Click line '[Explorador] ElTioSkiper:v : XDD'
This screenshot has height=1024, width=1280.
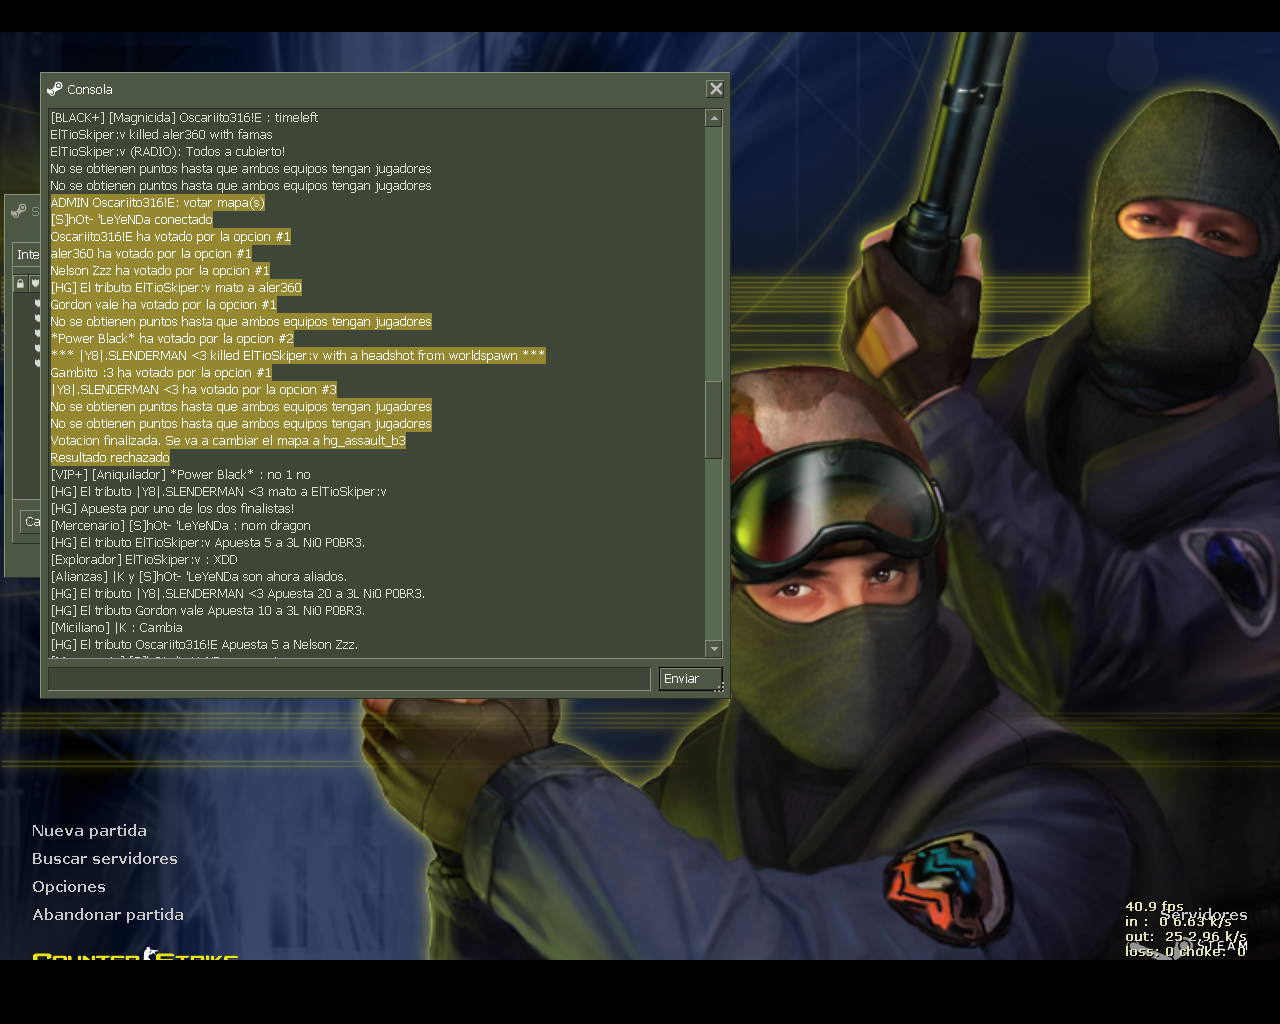coord(144,560)
